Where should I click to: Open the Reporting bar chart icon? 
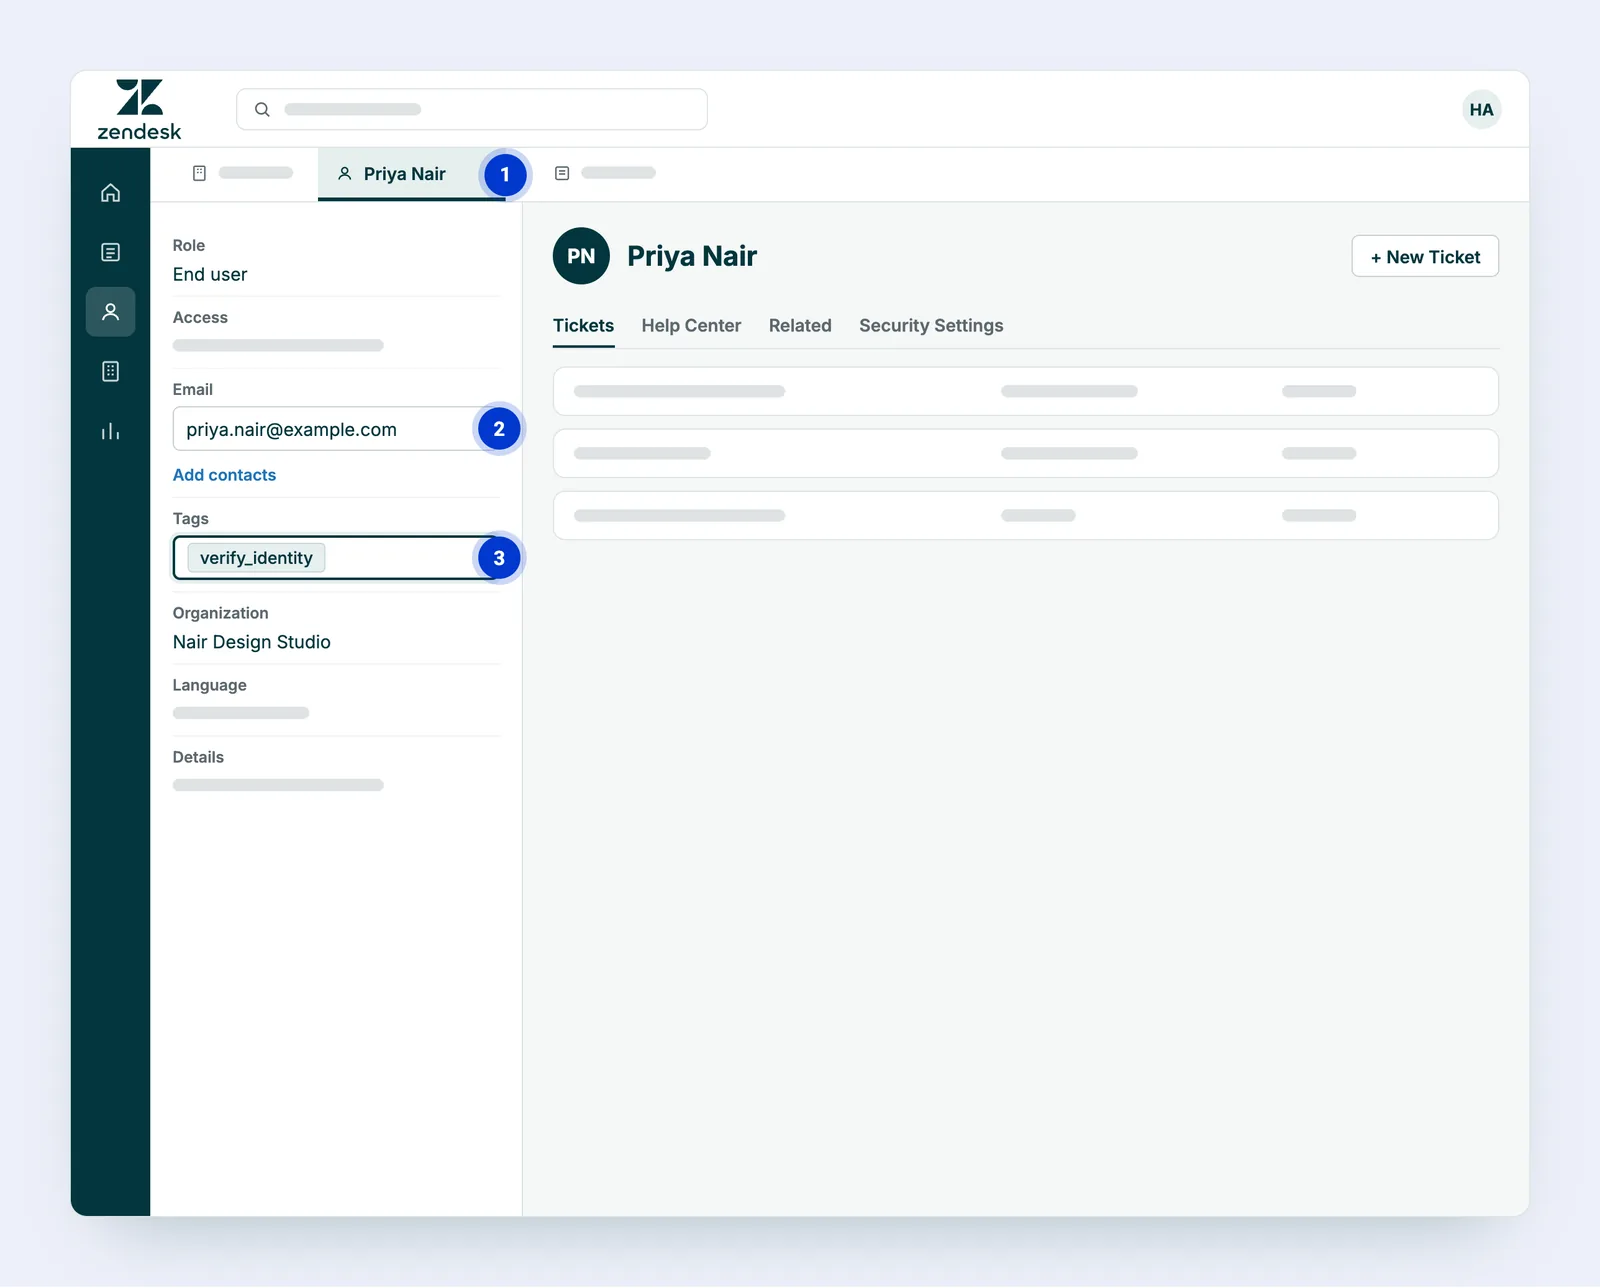pos(110,431)
